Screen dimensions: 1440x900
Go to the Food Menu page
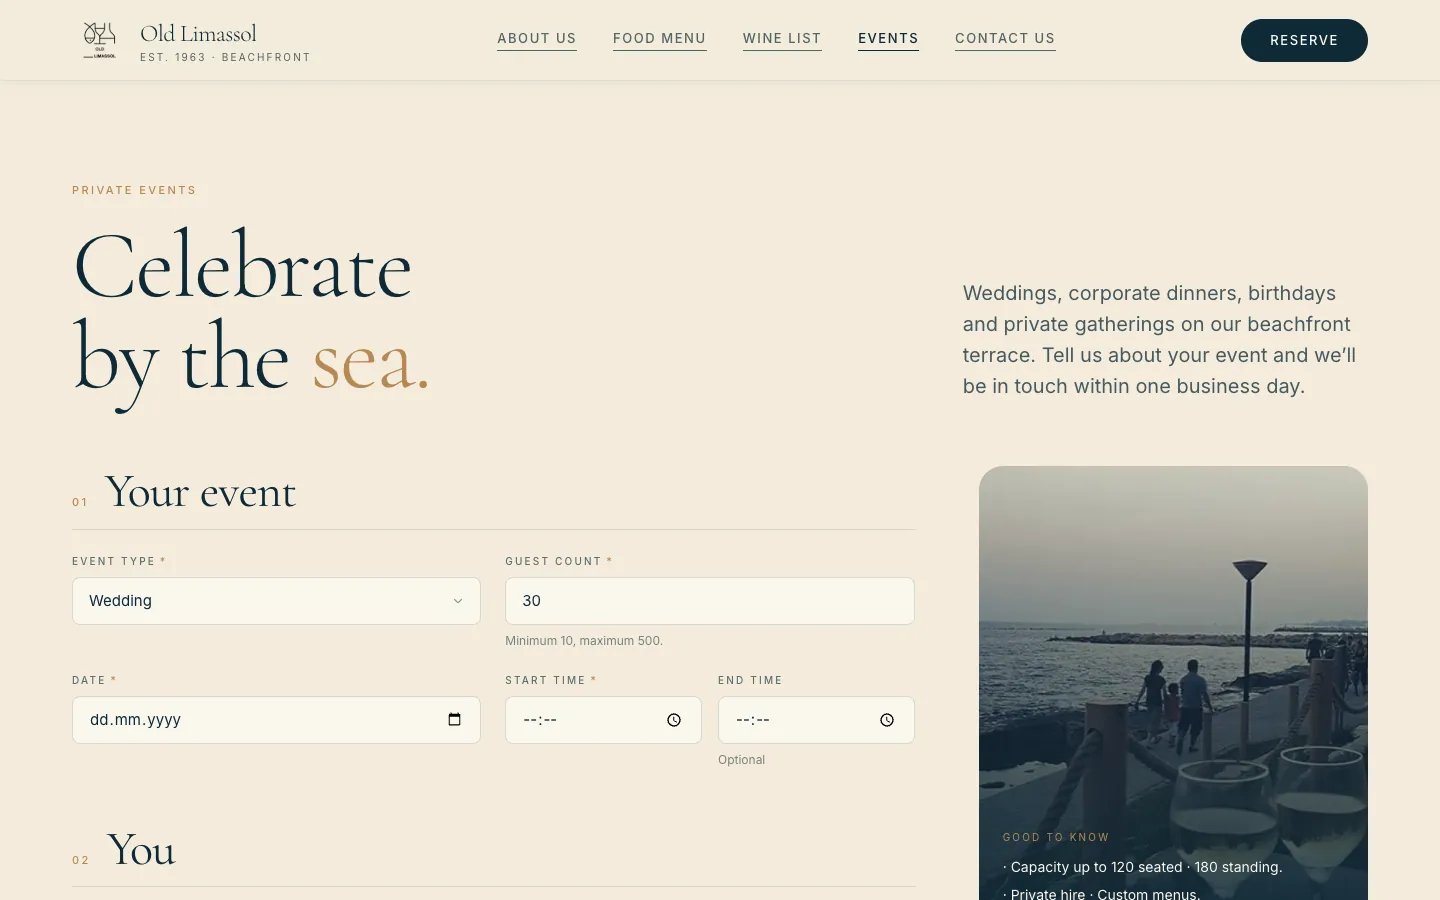660,39
